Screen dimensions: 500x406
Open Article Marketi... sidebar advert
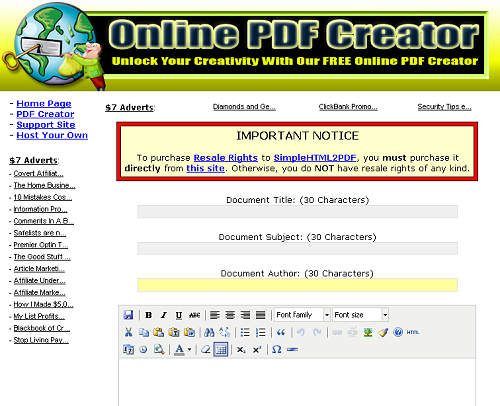click(39, 269)
